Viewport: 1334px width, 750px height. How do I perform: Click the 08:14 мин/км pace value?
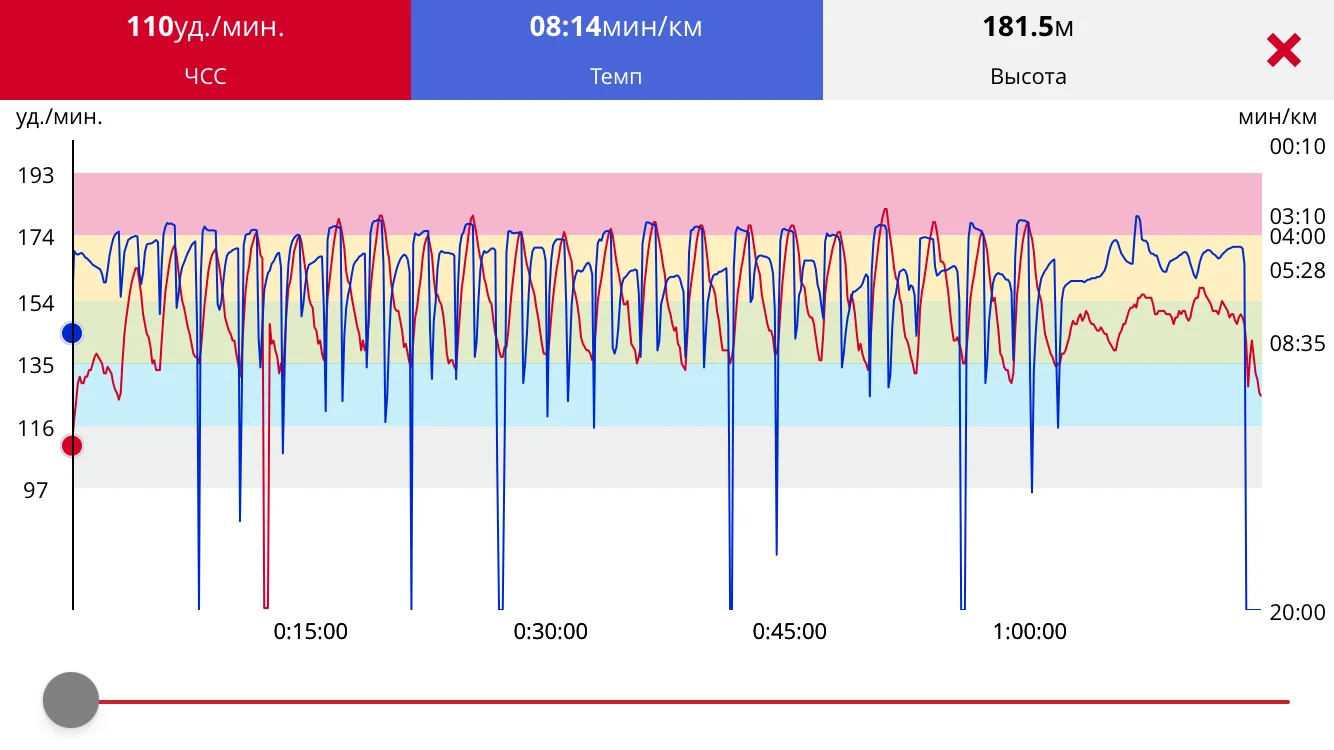616,27
